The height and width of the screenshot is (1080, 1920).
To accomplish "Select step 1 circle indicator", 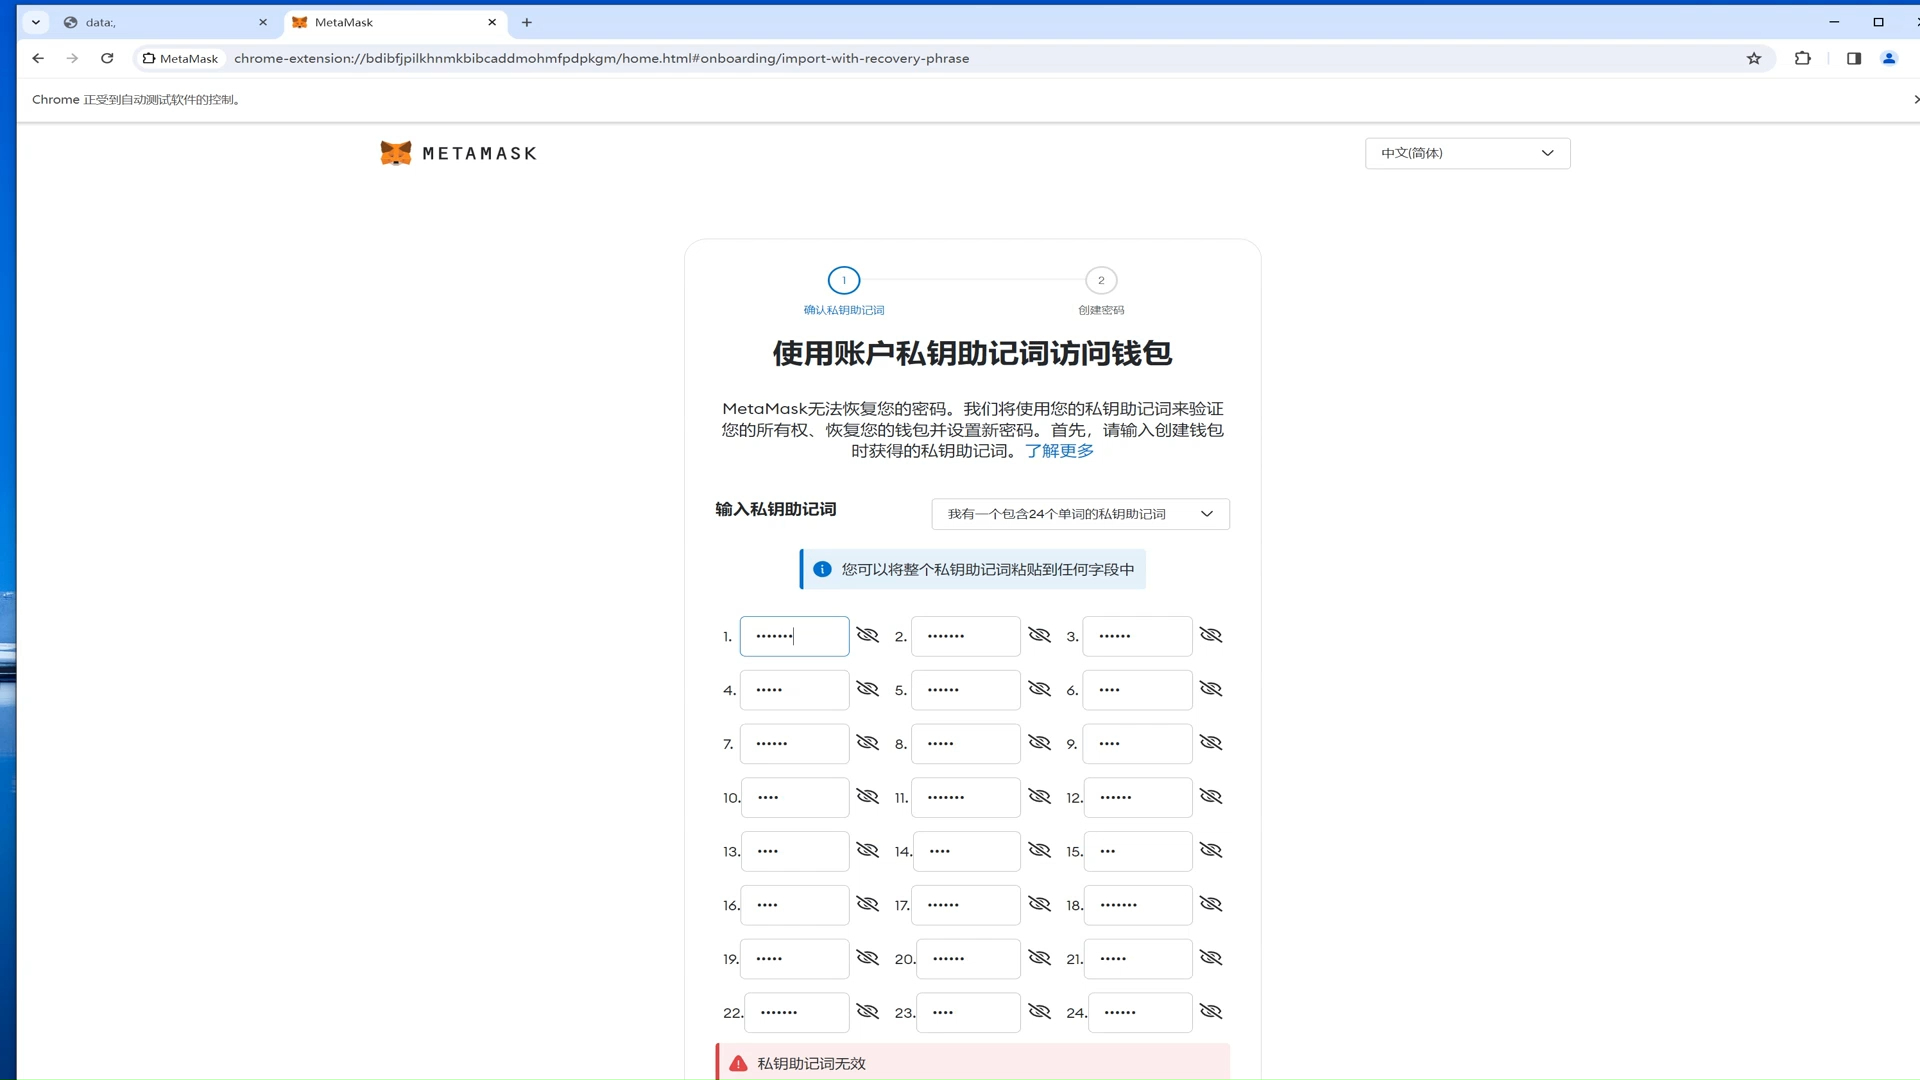I will (843, 280).
